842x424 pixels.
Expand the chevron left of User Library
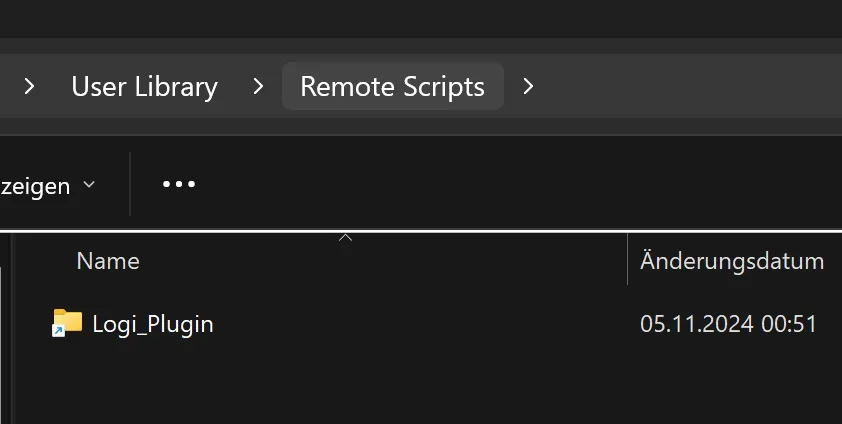pos(29,87)
